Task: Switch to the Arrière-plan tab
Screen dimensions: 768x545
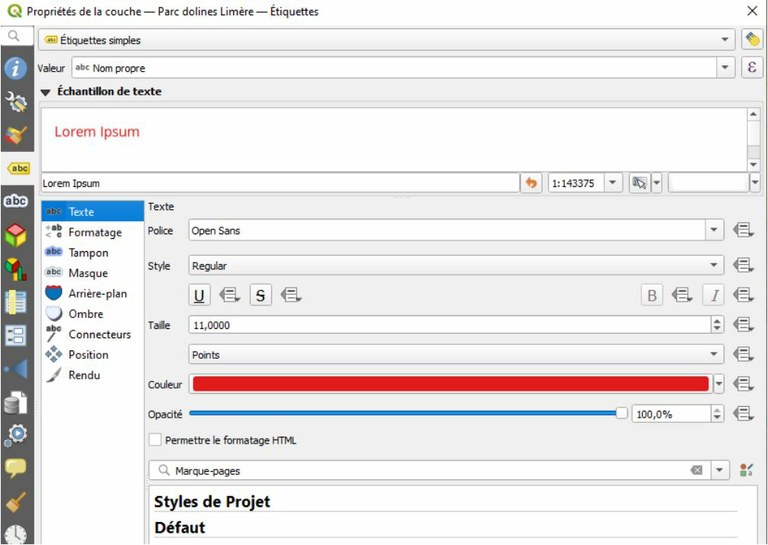Action: [97, 294]
